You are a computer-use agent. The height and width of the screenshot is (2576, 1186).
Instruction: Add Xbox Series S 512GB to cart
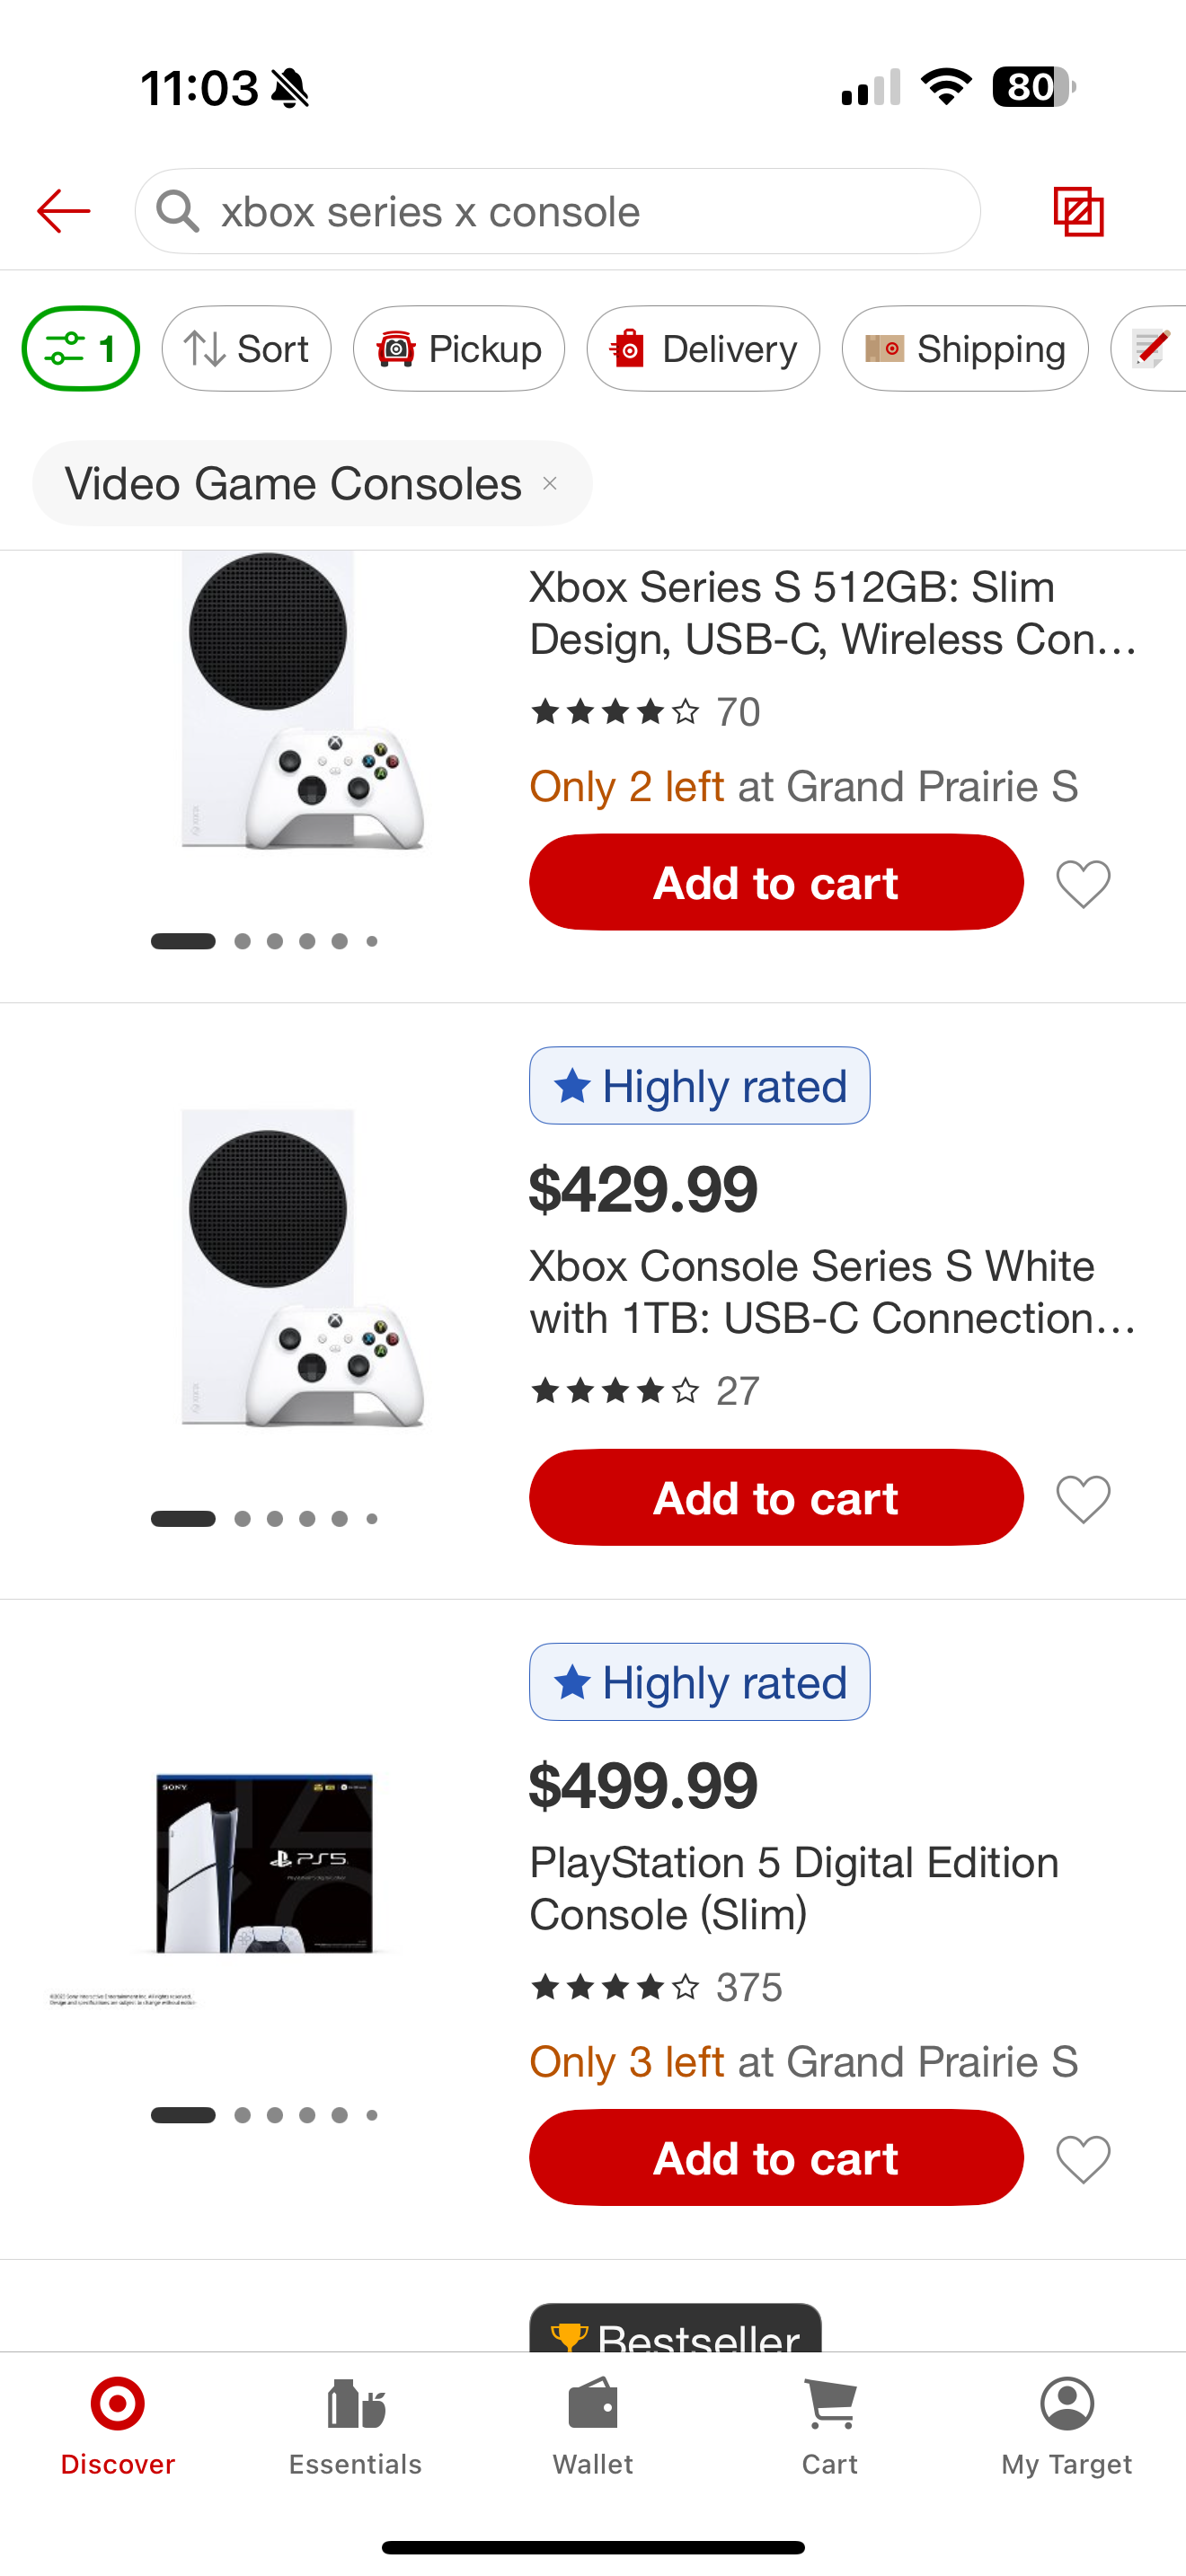pyautogui.click(x=776, y=883)
